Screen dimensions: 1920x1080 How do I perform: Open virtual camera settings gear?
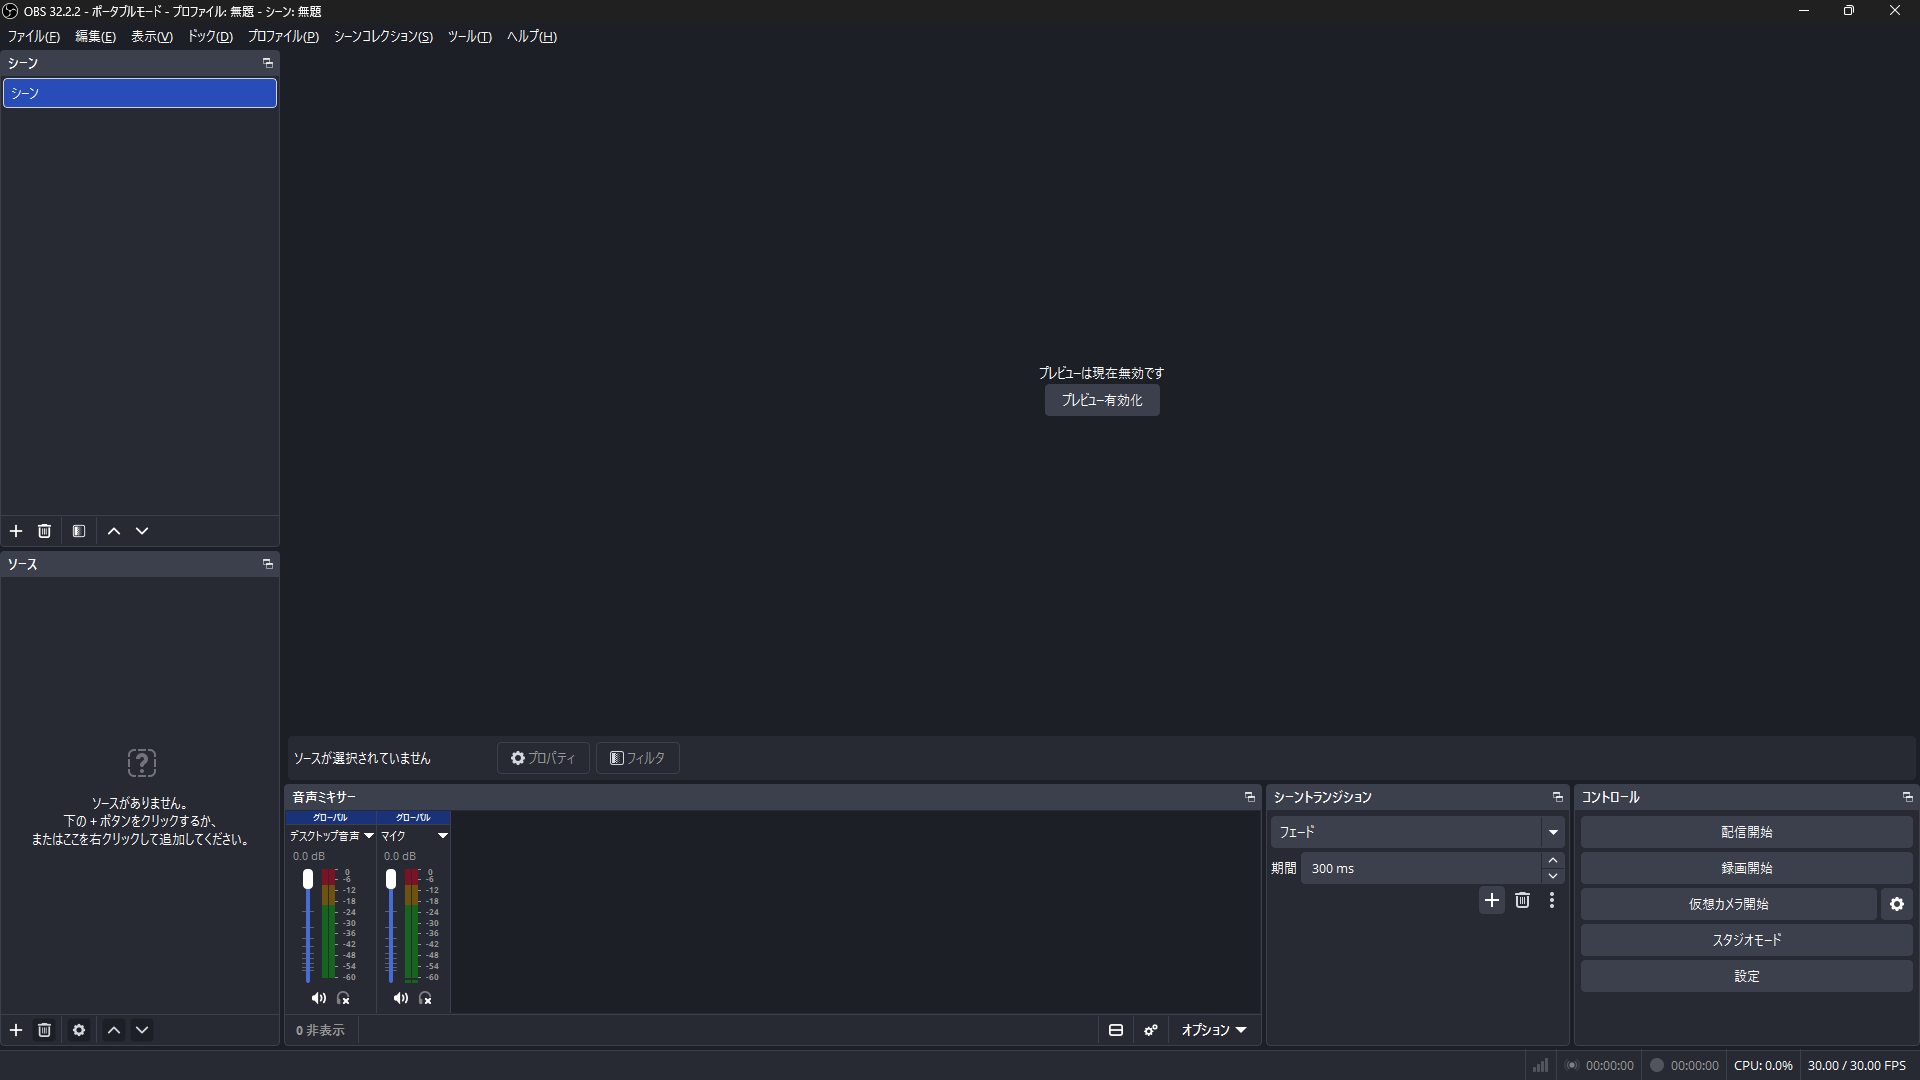[1897, 904]
